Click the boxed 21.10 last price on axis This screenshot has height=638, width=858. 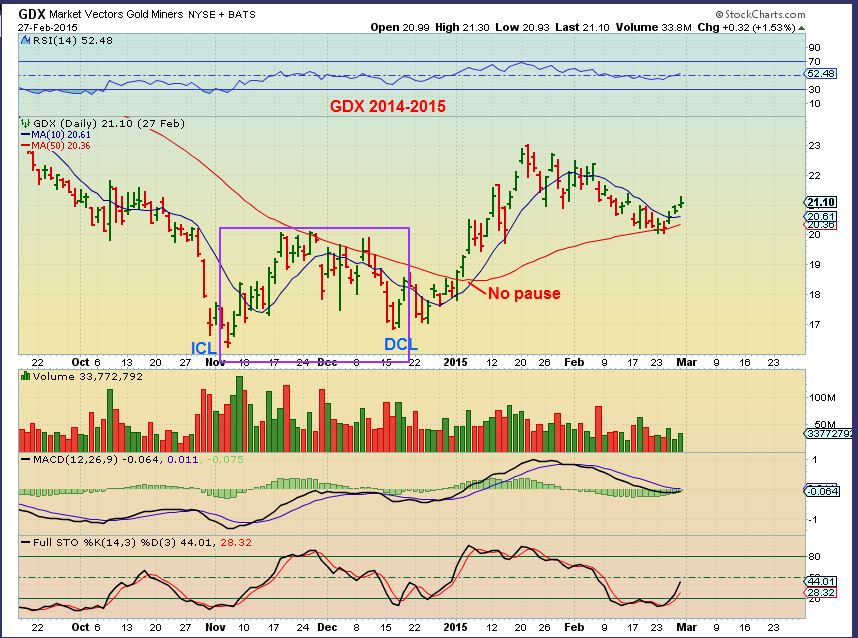tap(821, 202)
